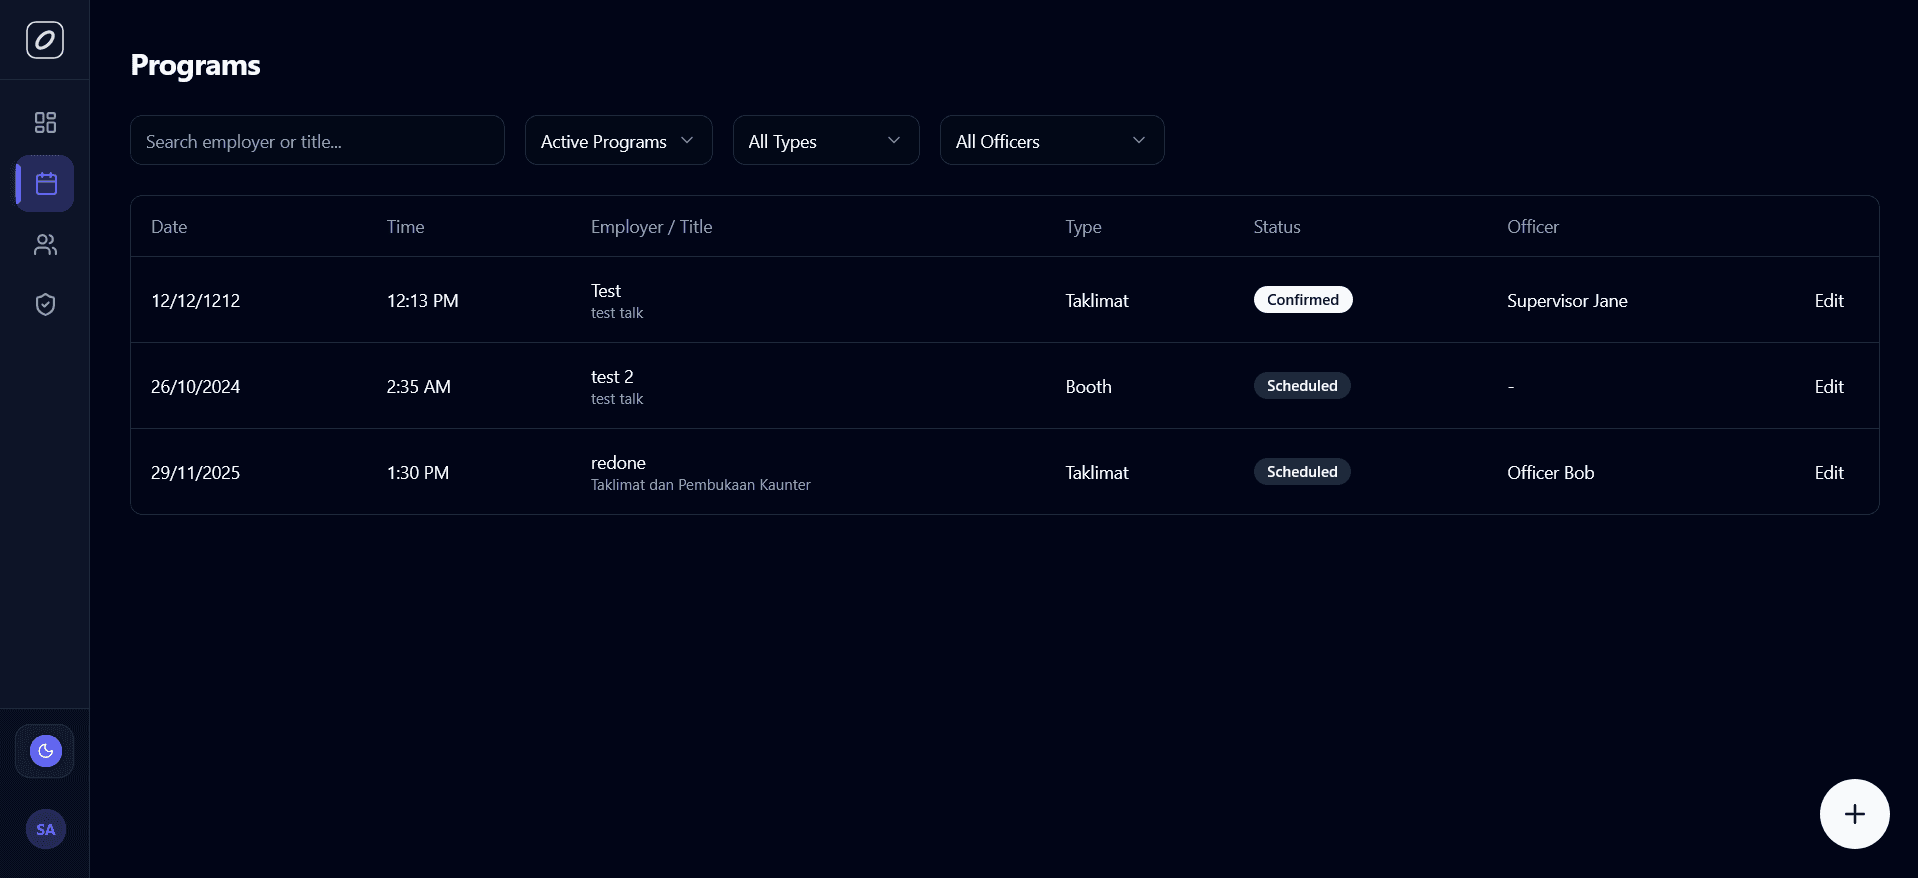
Task: Expand the All Types dropdown
Action: tap(825, 141)
